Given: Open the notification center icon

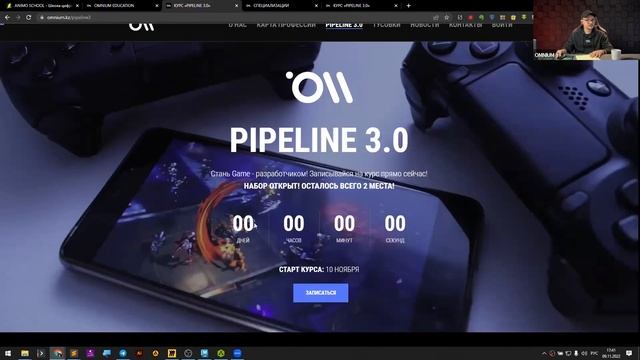Looking at the screenshot, I should 629,353.
